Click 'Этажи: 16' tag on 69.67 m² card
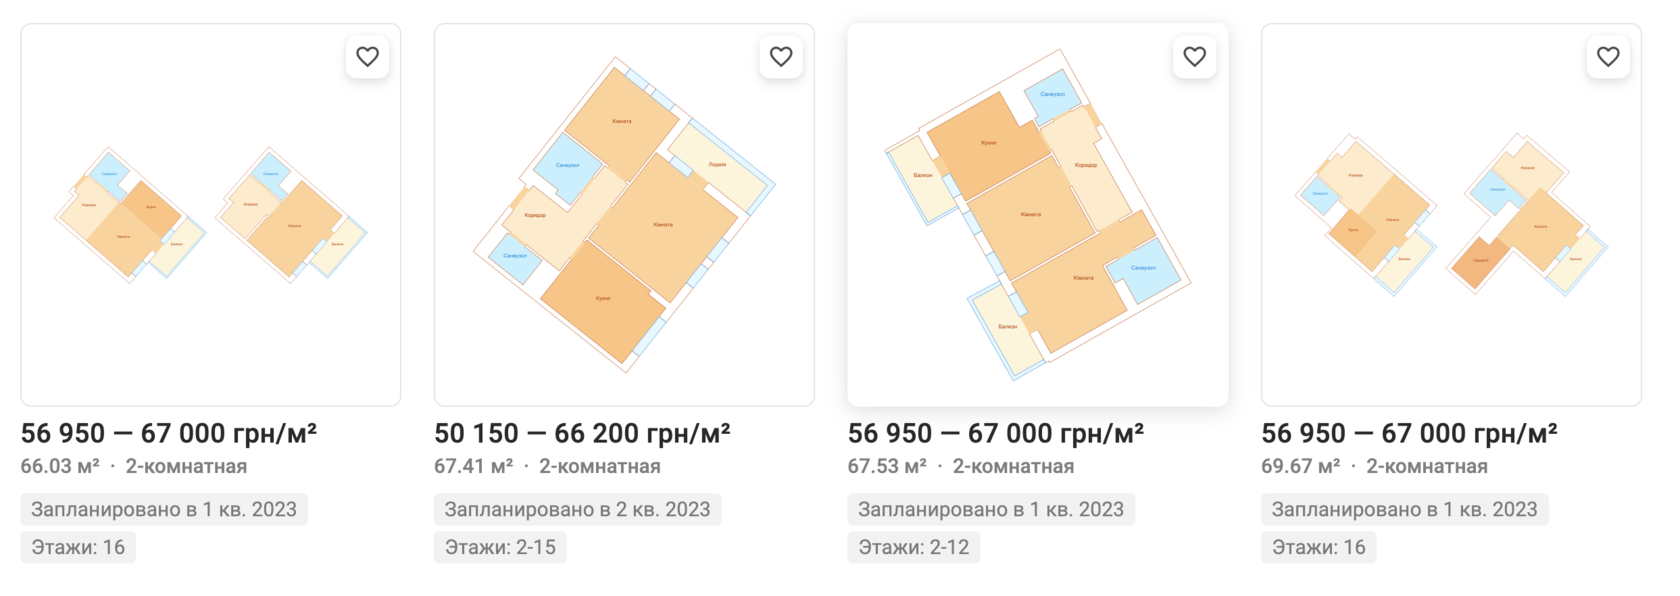Screen dimensions: 1680x596 [x=1318, y=547]
